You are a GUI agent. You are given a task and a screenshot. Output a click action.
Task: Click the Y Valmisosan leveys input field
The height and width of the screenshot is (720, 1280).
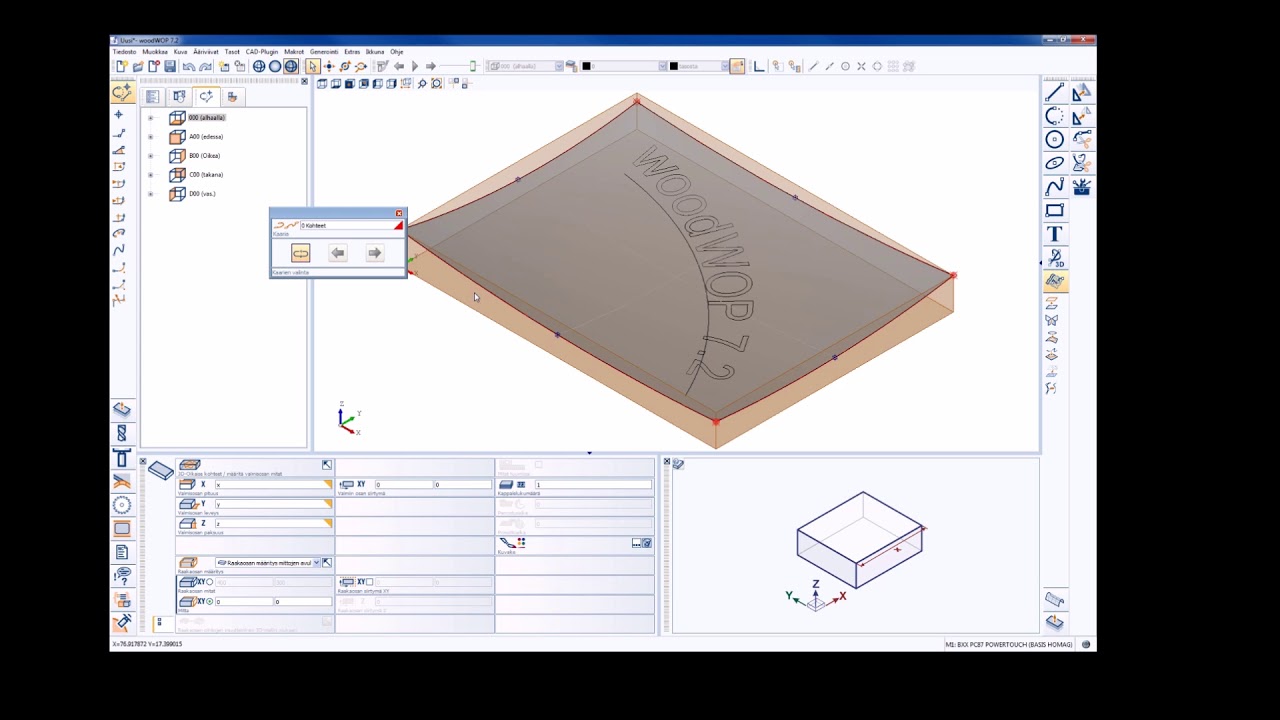click(x=273, y=504)
